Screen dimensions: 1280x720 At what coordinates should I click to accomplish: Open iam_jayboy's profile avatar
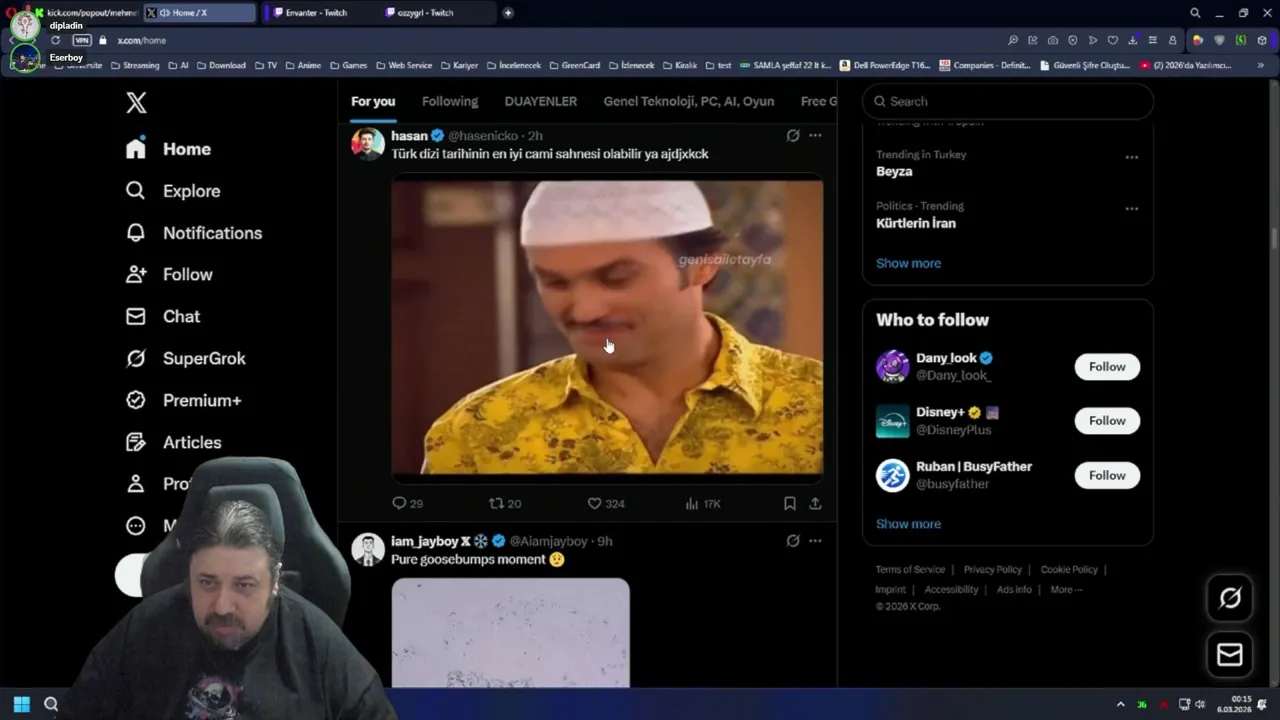coord(368,549)
